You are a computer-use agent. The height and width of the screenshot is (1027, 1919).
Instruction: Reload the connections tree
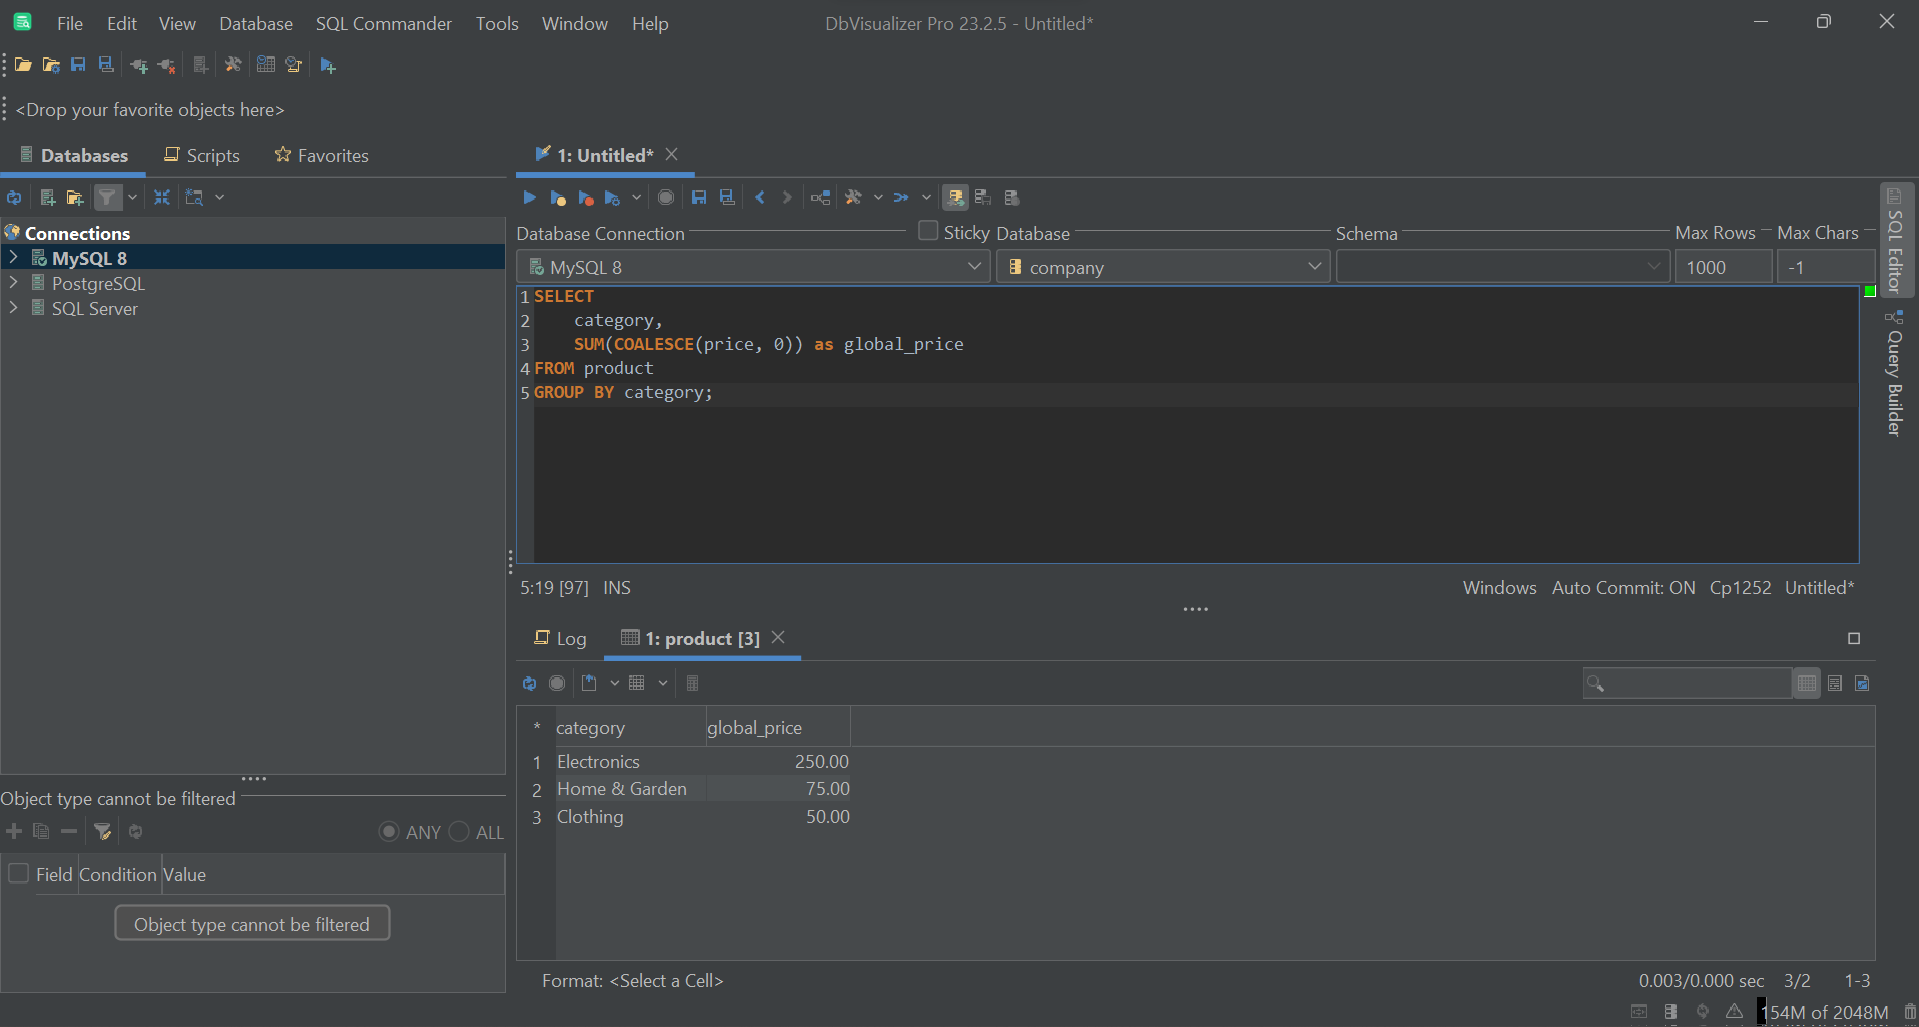pyautogui.click(x=14, y=197)
